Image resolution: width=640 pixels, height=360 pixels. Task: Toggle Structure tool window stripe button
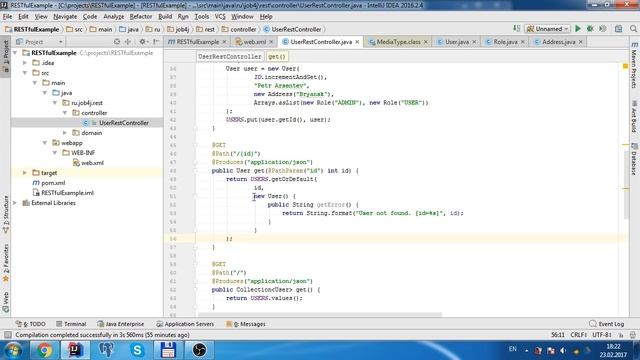click(6, 215)
